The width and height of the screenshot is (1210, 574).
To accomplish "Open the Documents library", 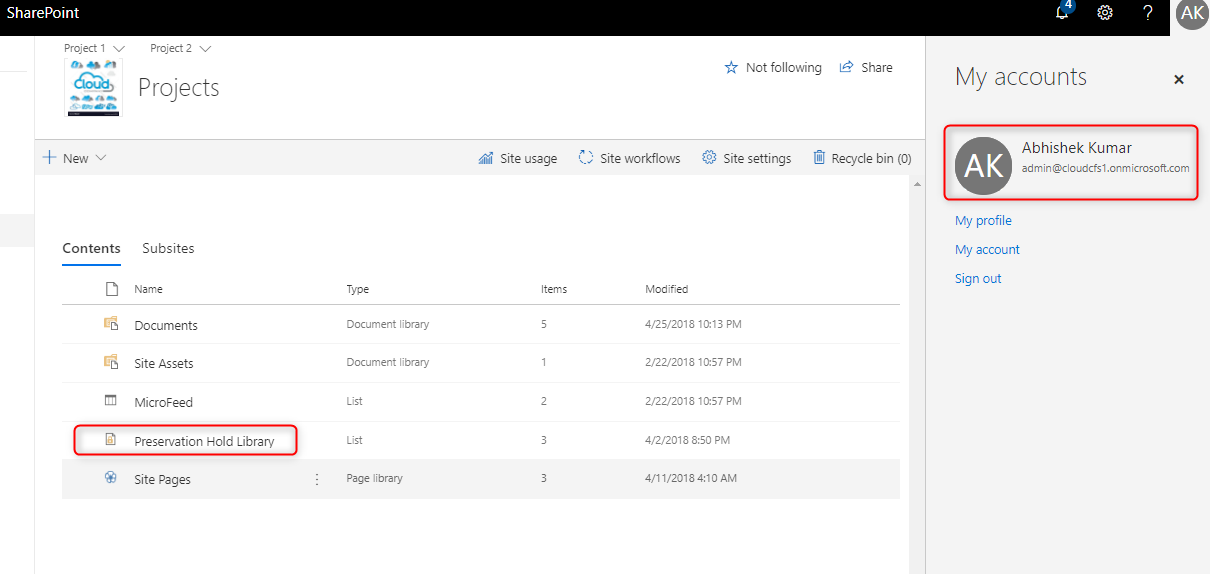I will pyautogui.click(x=166, y=325).
